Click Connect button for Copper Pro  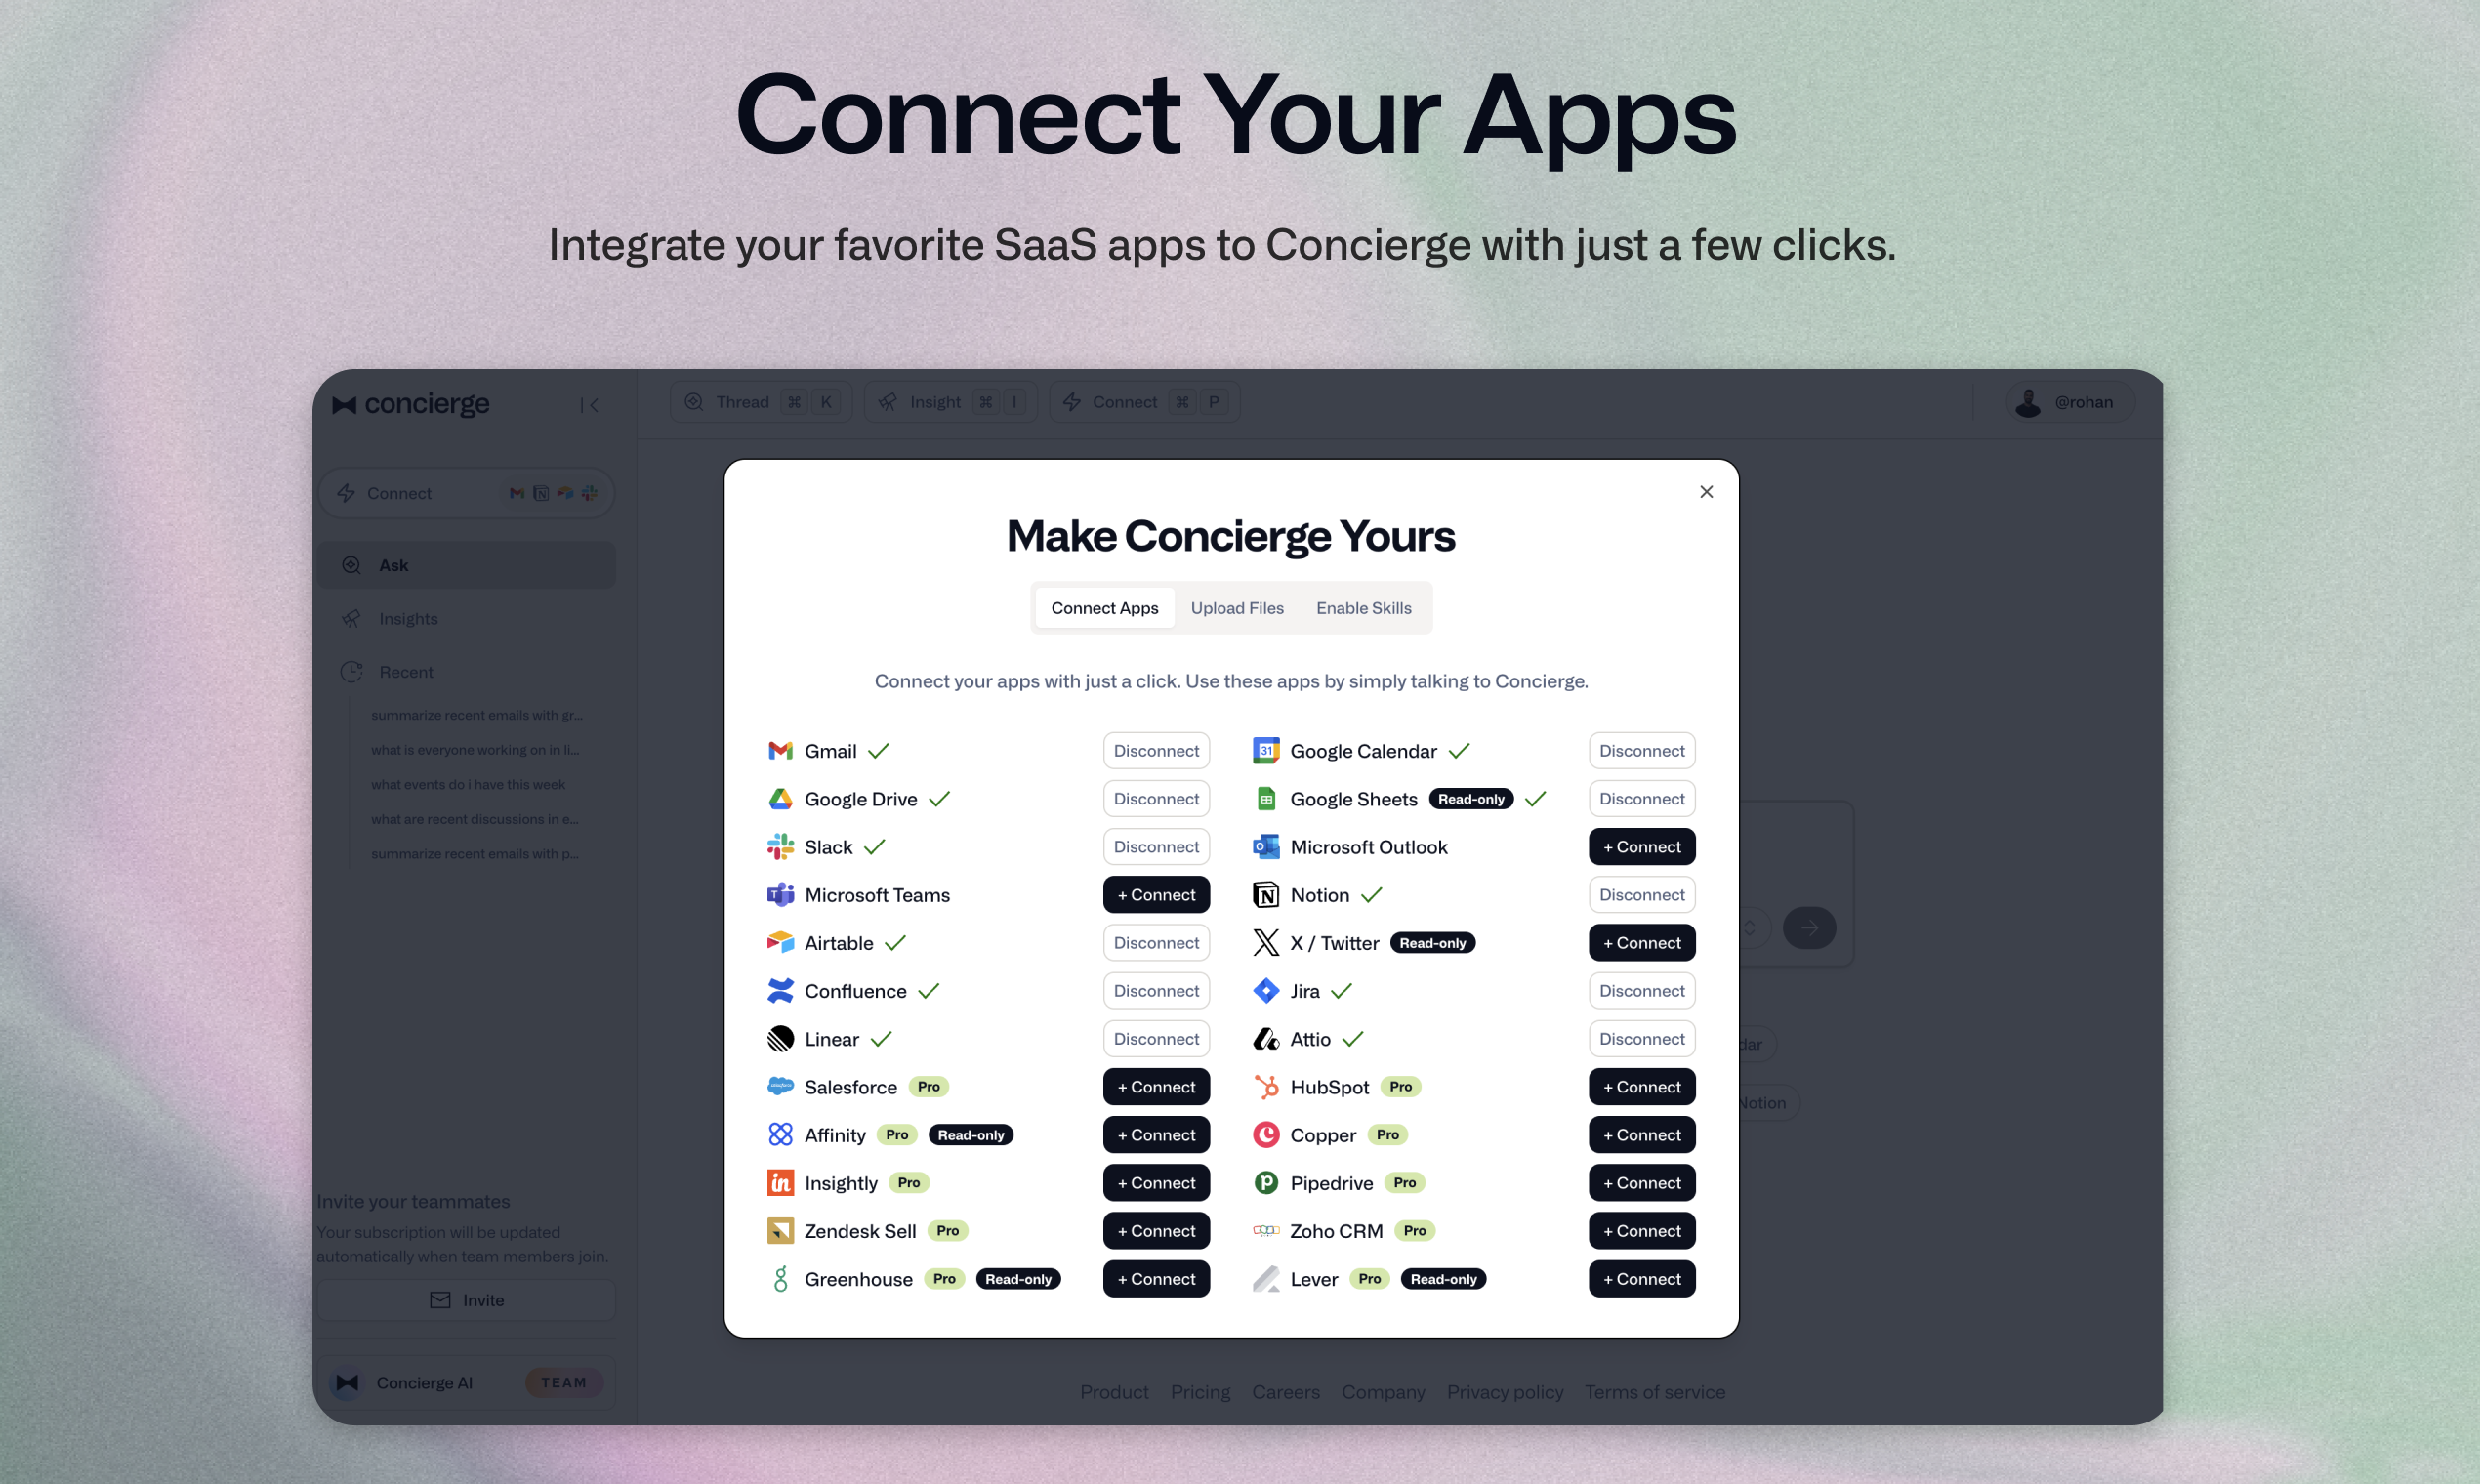tap(1639, 1134)
